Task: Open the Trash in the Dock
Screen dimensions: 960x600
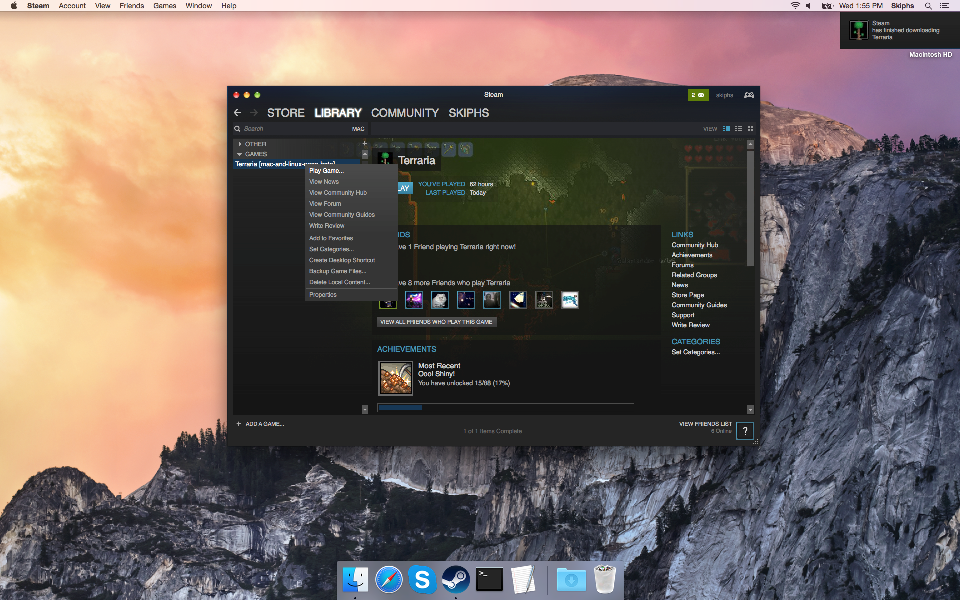Action: point(604,579)
